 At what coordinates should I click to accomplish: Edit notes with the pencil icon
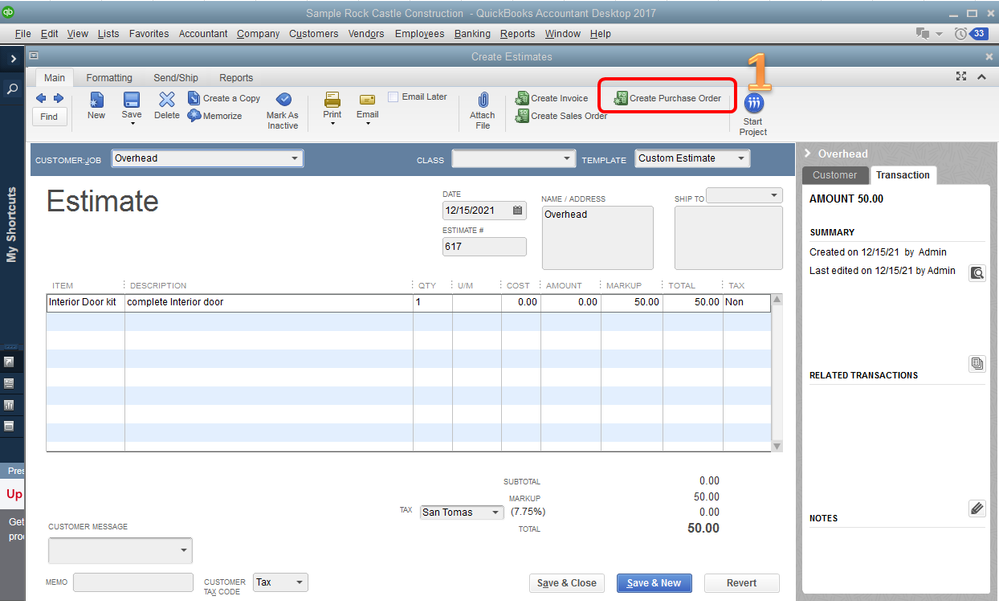[x=977, y=508]
